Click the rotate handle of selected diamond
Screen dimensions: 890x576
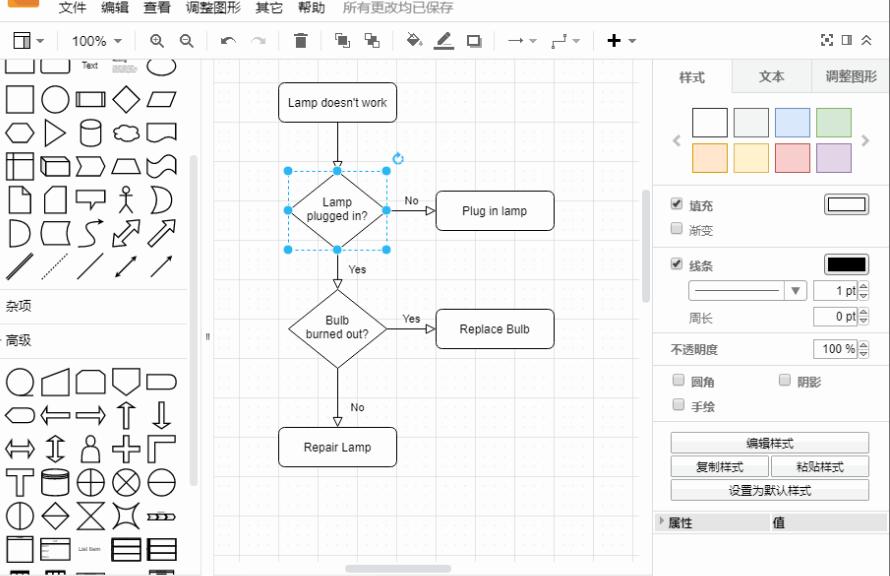coord(398,158)
